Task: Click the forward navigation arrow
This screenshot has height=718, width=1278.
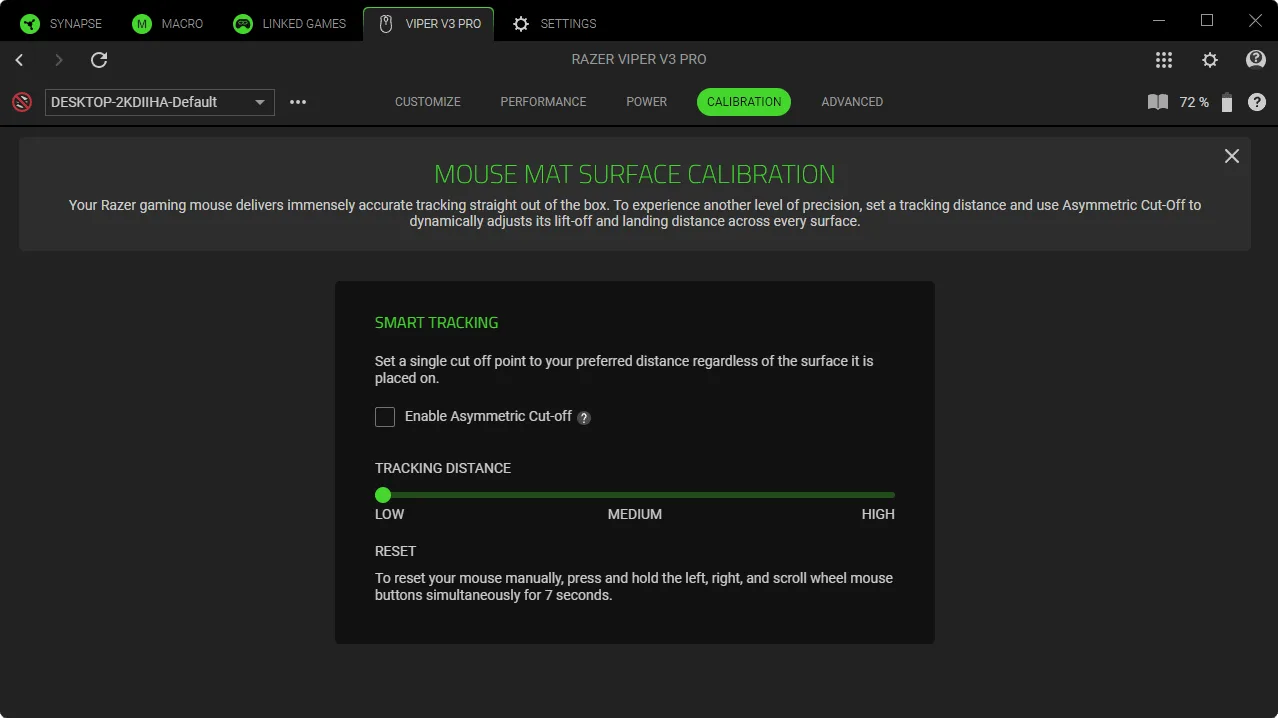Action: (x=58, y=60)
